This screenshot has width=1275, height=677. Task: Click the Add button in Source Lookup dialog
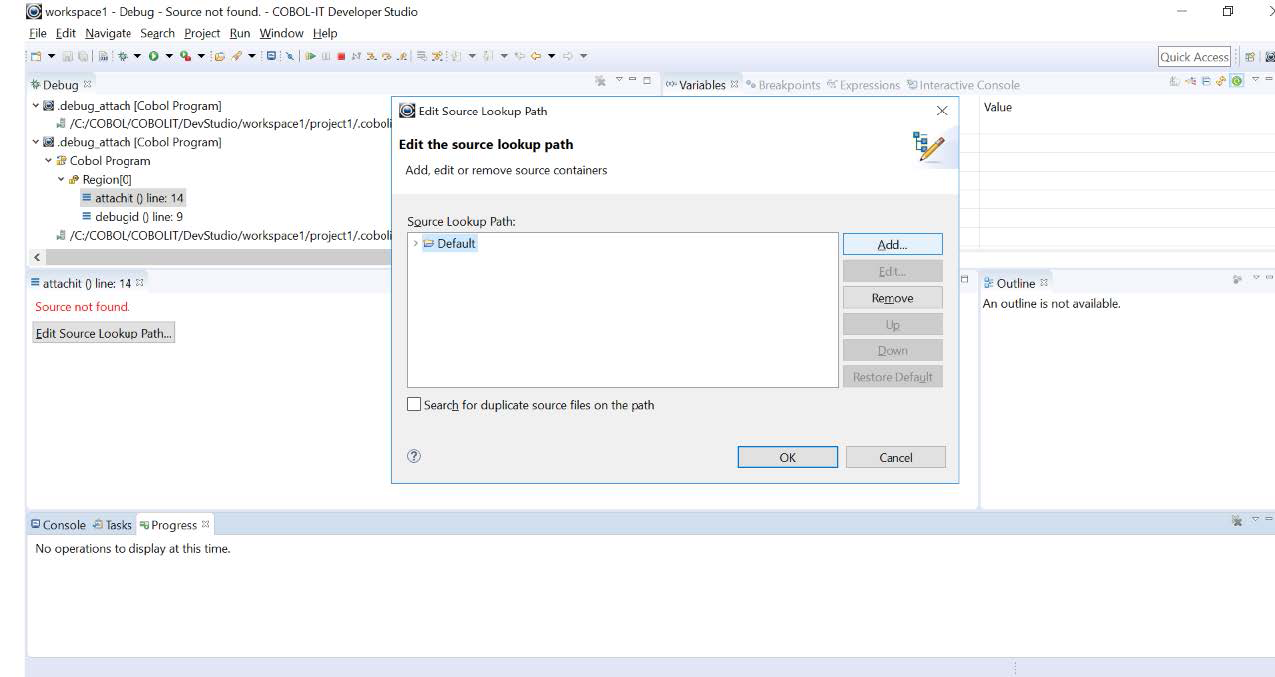click(x=893, y=243)
